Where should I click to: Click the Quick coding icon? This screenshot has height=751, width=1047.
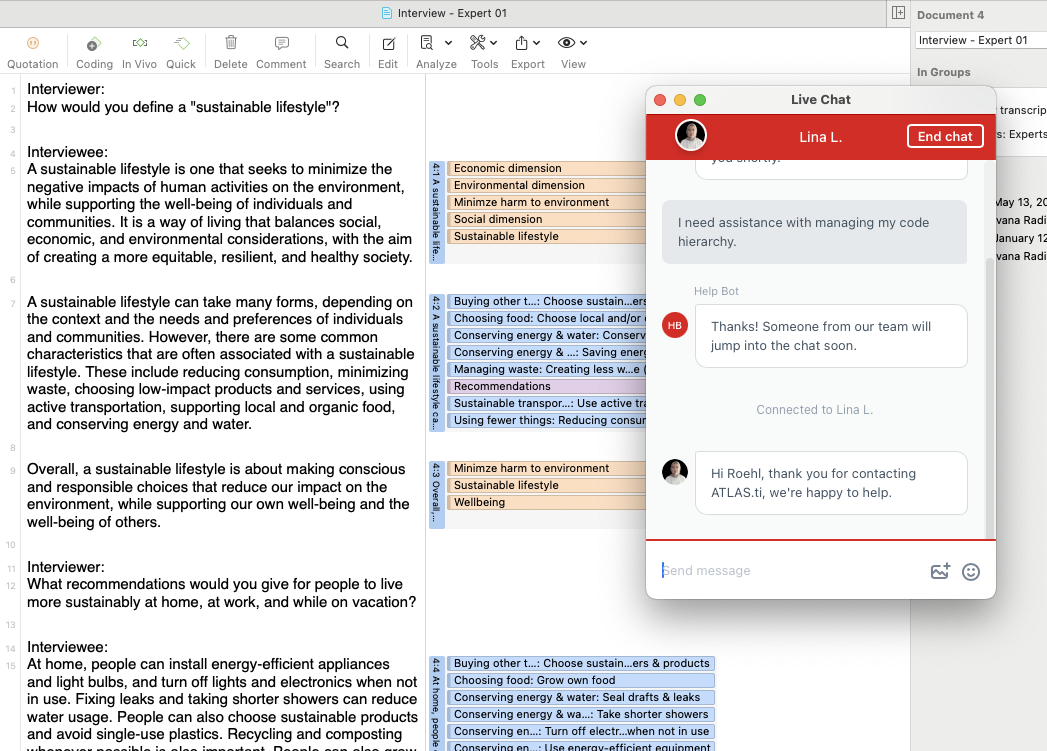[x=181, y=44]
